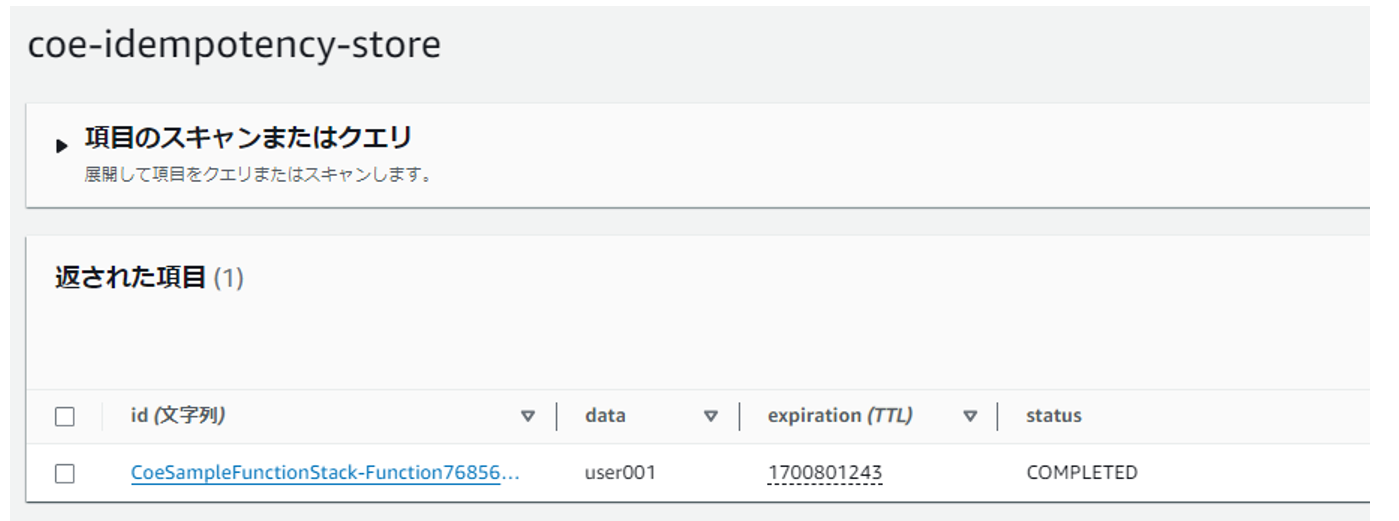Screen dimensions: 1399x521
Task: Click the divider between expiration and status columns
Action: point(998,416)
